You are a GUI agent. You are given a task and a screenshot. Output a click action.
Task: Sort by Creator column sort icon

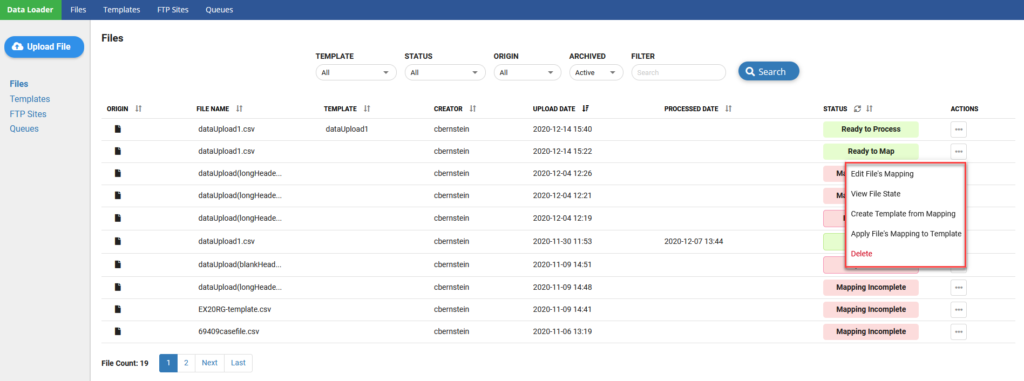tap(473, 108)
